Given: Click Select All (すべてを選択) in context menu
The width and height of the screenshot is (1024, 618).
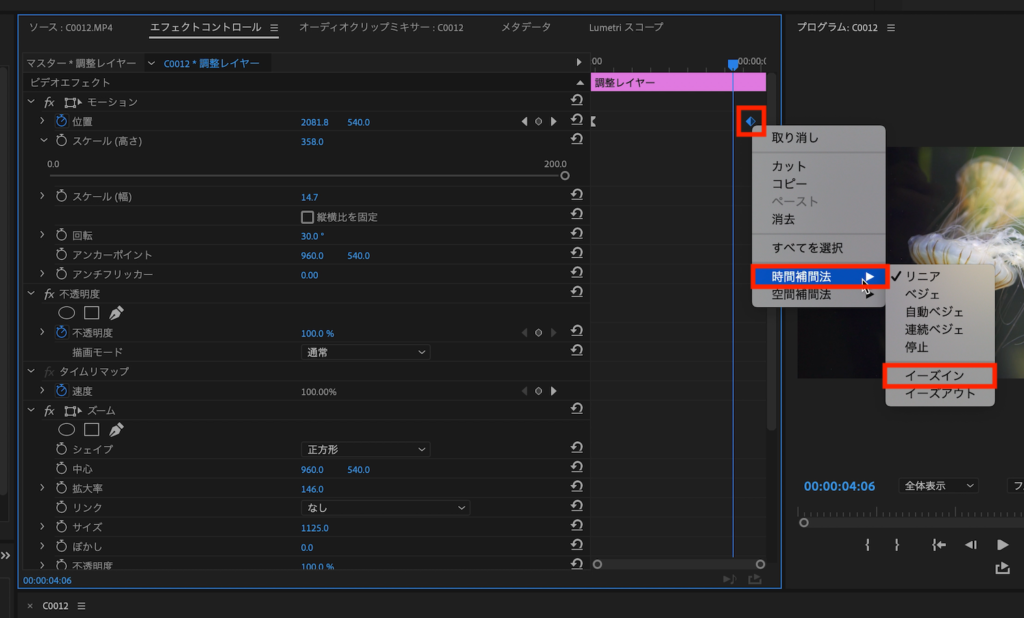Looking at the screenshot, I should (807, 248).
